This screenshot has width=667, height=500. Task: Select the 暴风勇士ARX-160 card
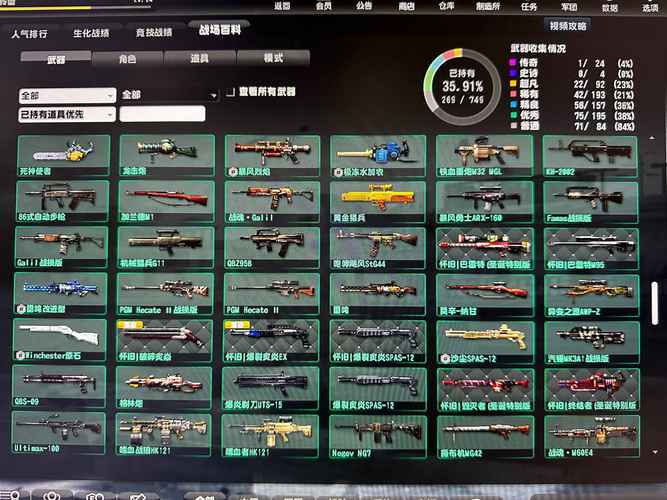pyautogui.click(x=485, y=203)
